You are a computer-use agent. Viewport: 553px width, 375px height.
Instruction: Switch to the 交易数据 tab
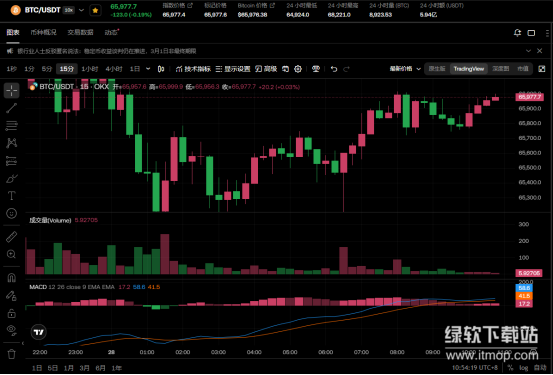pyautogui.click(x=80, y=32)
